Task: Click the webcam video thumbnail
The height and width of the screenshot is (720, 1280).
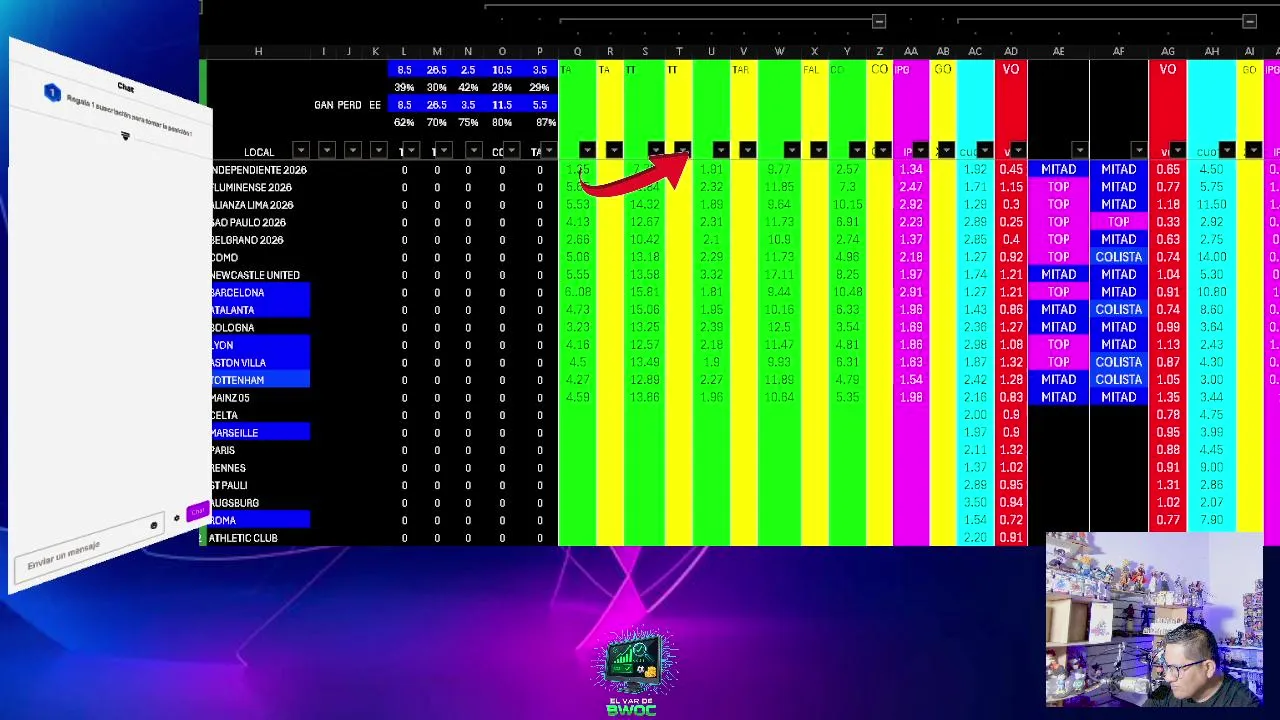Action: 1154,620
